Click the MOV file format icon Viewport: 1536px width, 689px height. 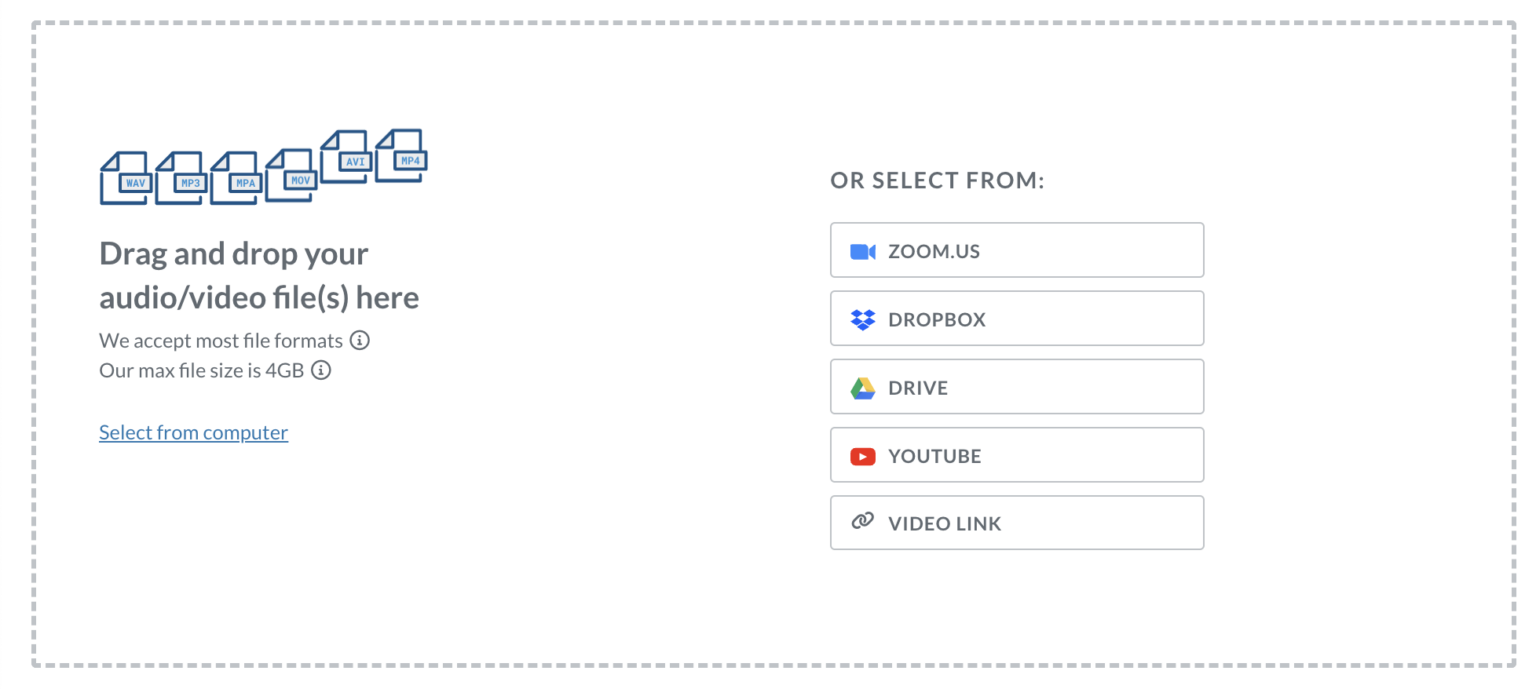coord(291,176)
